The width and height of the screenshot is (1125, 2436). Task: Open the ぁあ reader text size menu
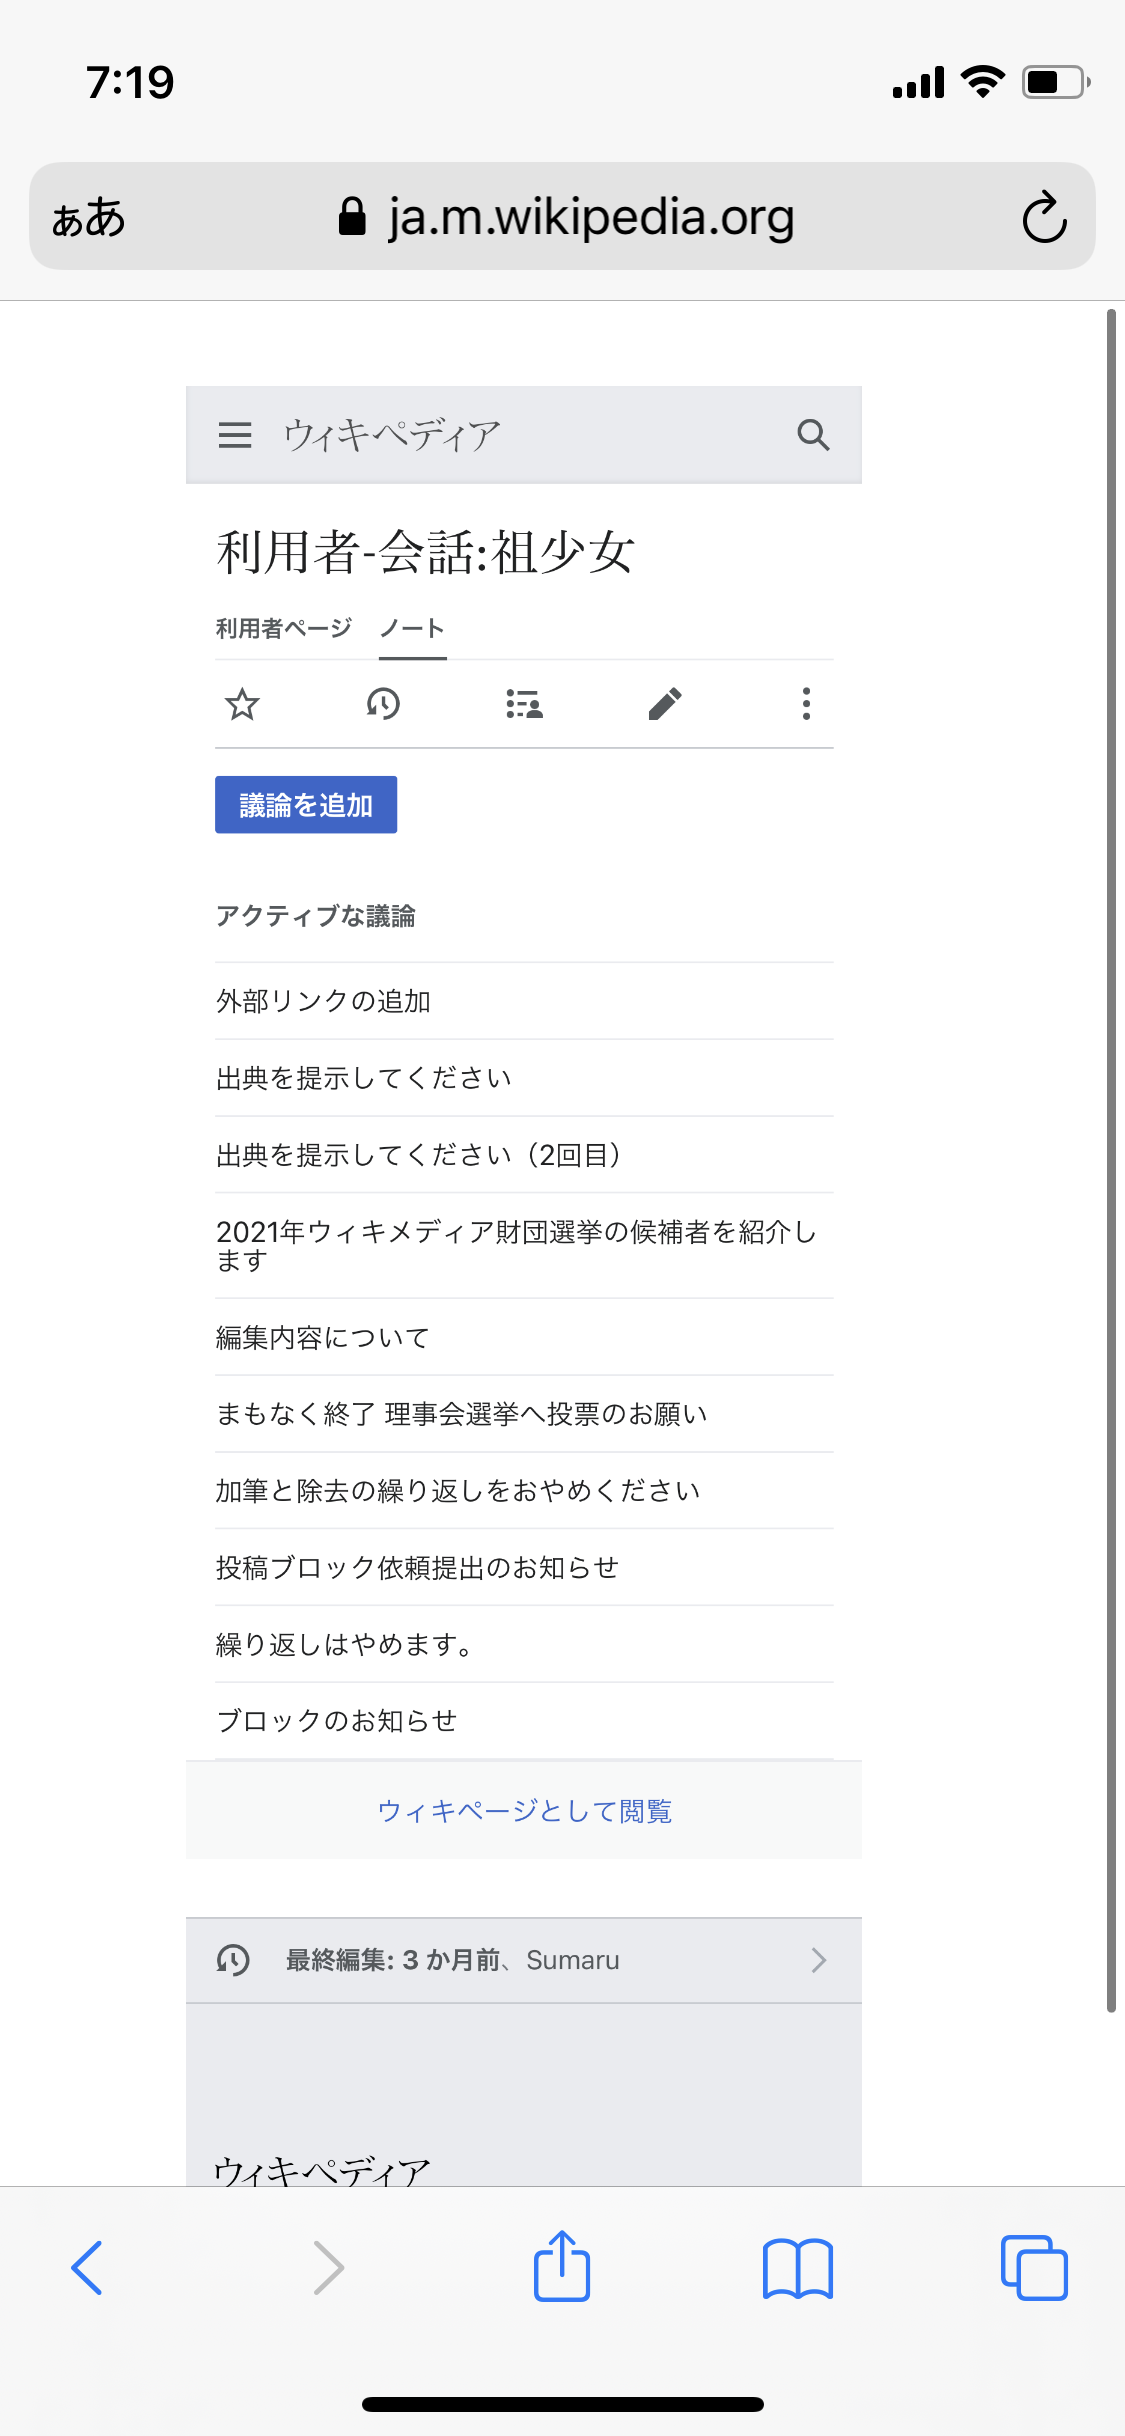tap(89, 217)
